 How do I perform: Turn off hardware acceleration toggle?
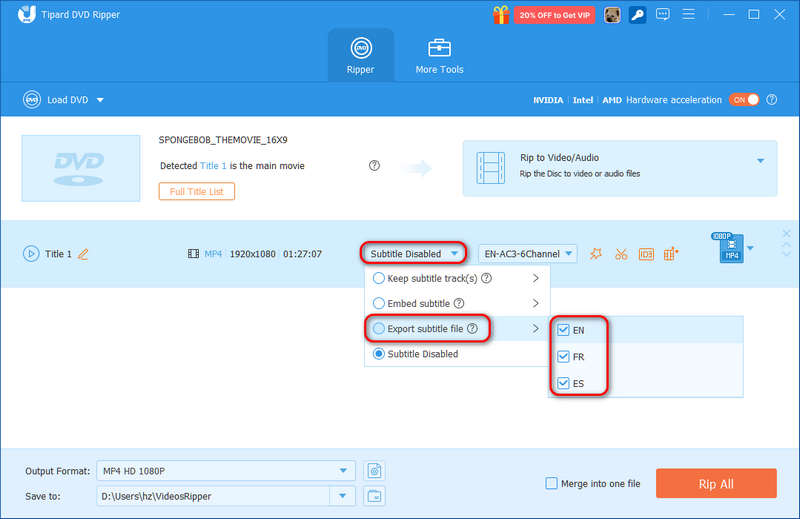point(744,100)
